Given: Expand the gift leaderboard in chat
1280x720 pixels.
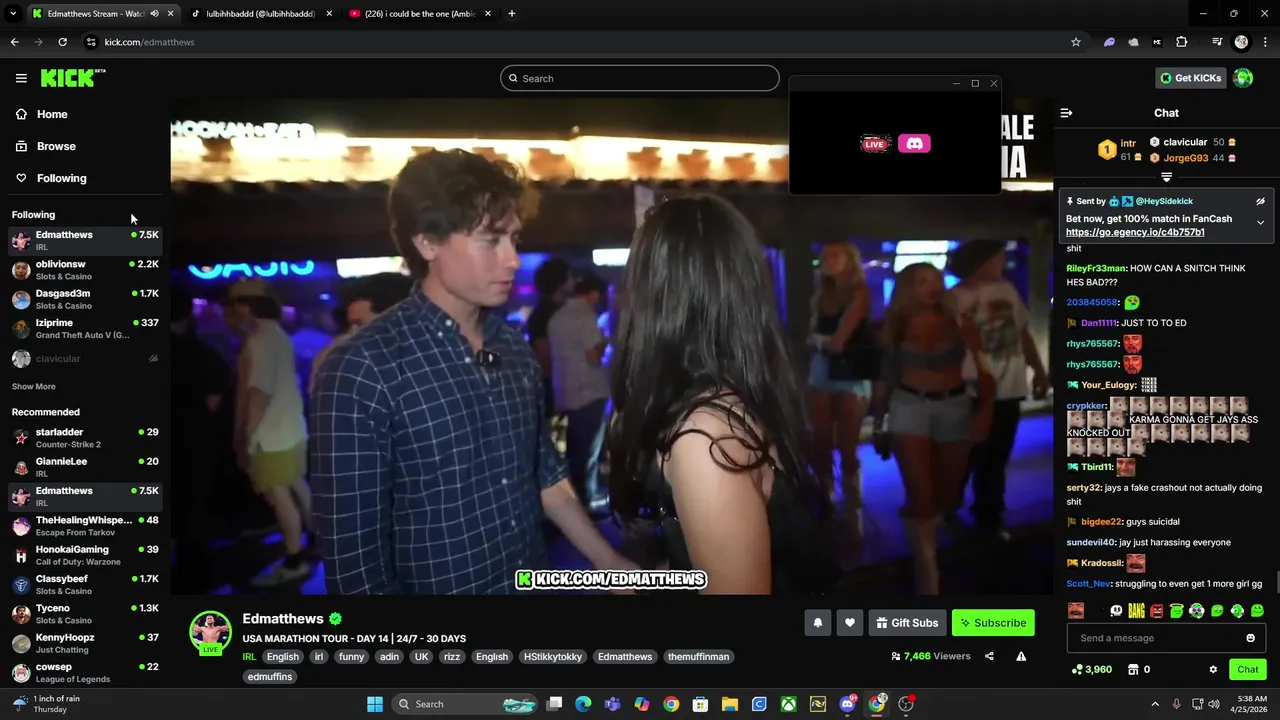Looking at the screenshot, I should coord(1166,177).
